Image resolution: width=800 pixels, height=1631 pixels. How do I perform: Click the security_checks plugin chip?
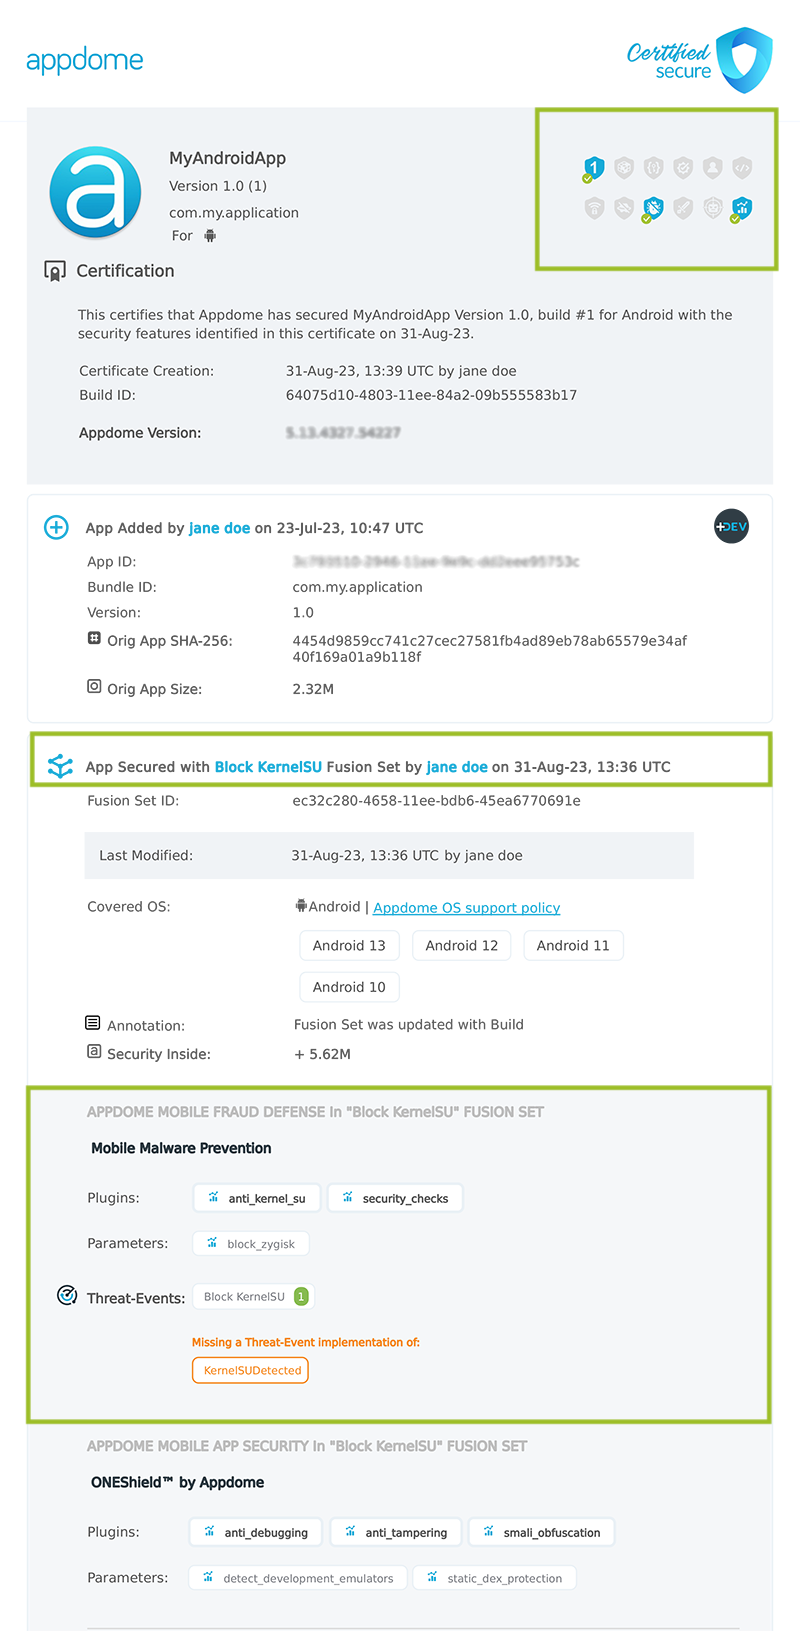point(395,1198)
